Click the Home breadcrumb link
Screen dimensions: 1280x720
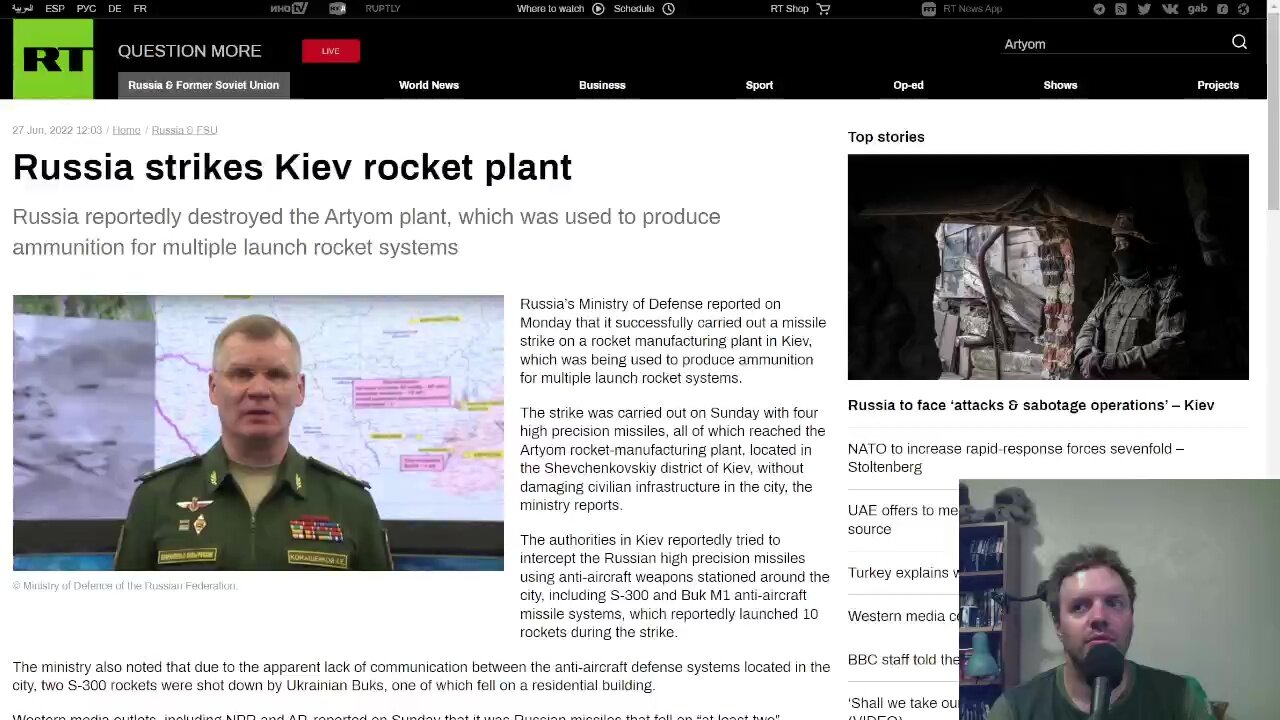[126, 130]
